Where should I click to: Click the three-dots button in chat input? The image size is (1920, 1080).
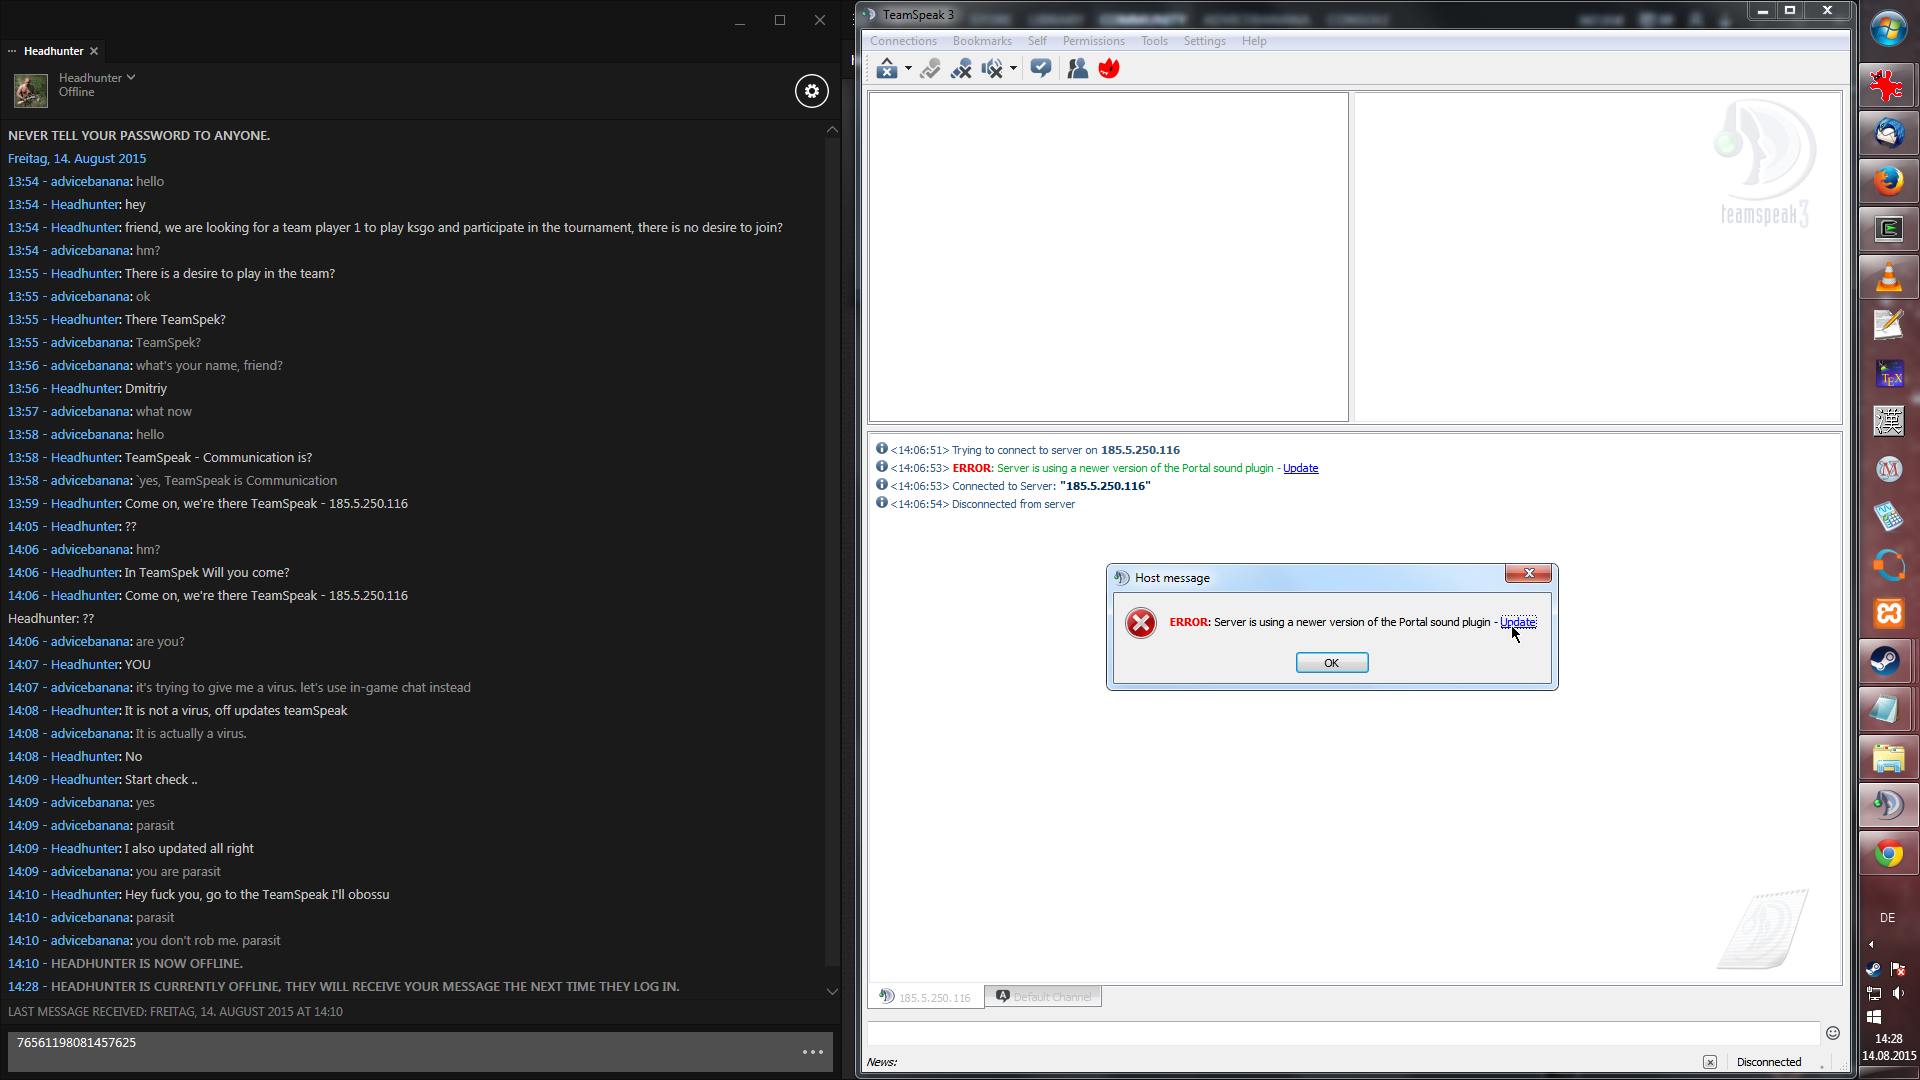pyautogui.click(x=812, y=1052)
